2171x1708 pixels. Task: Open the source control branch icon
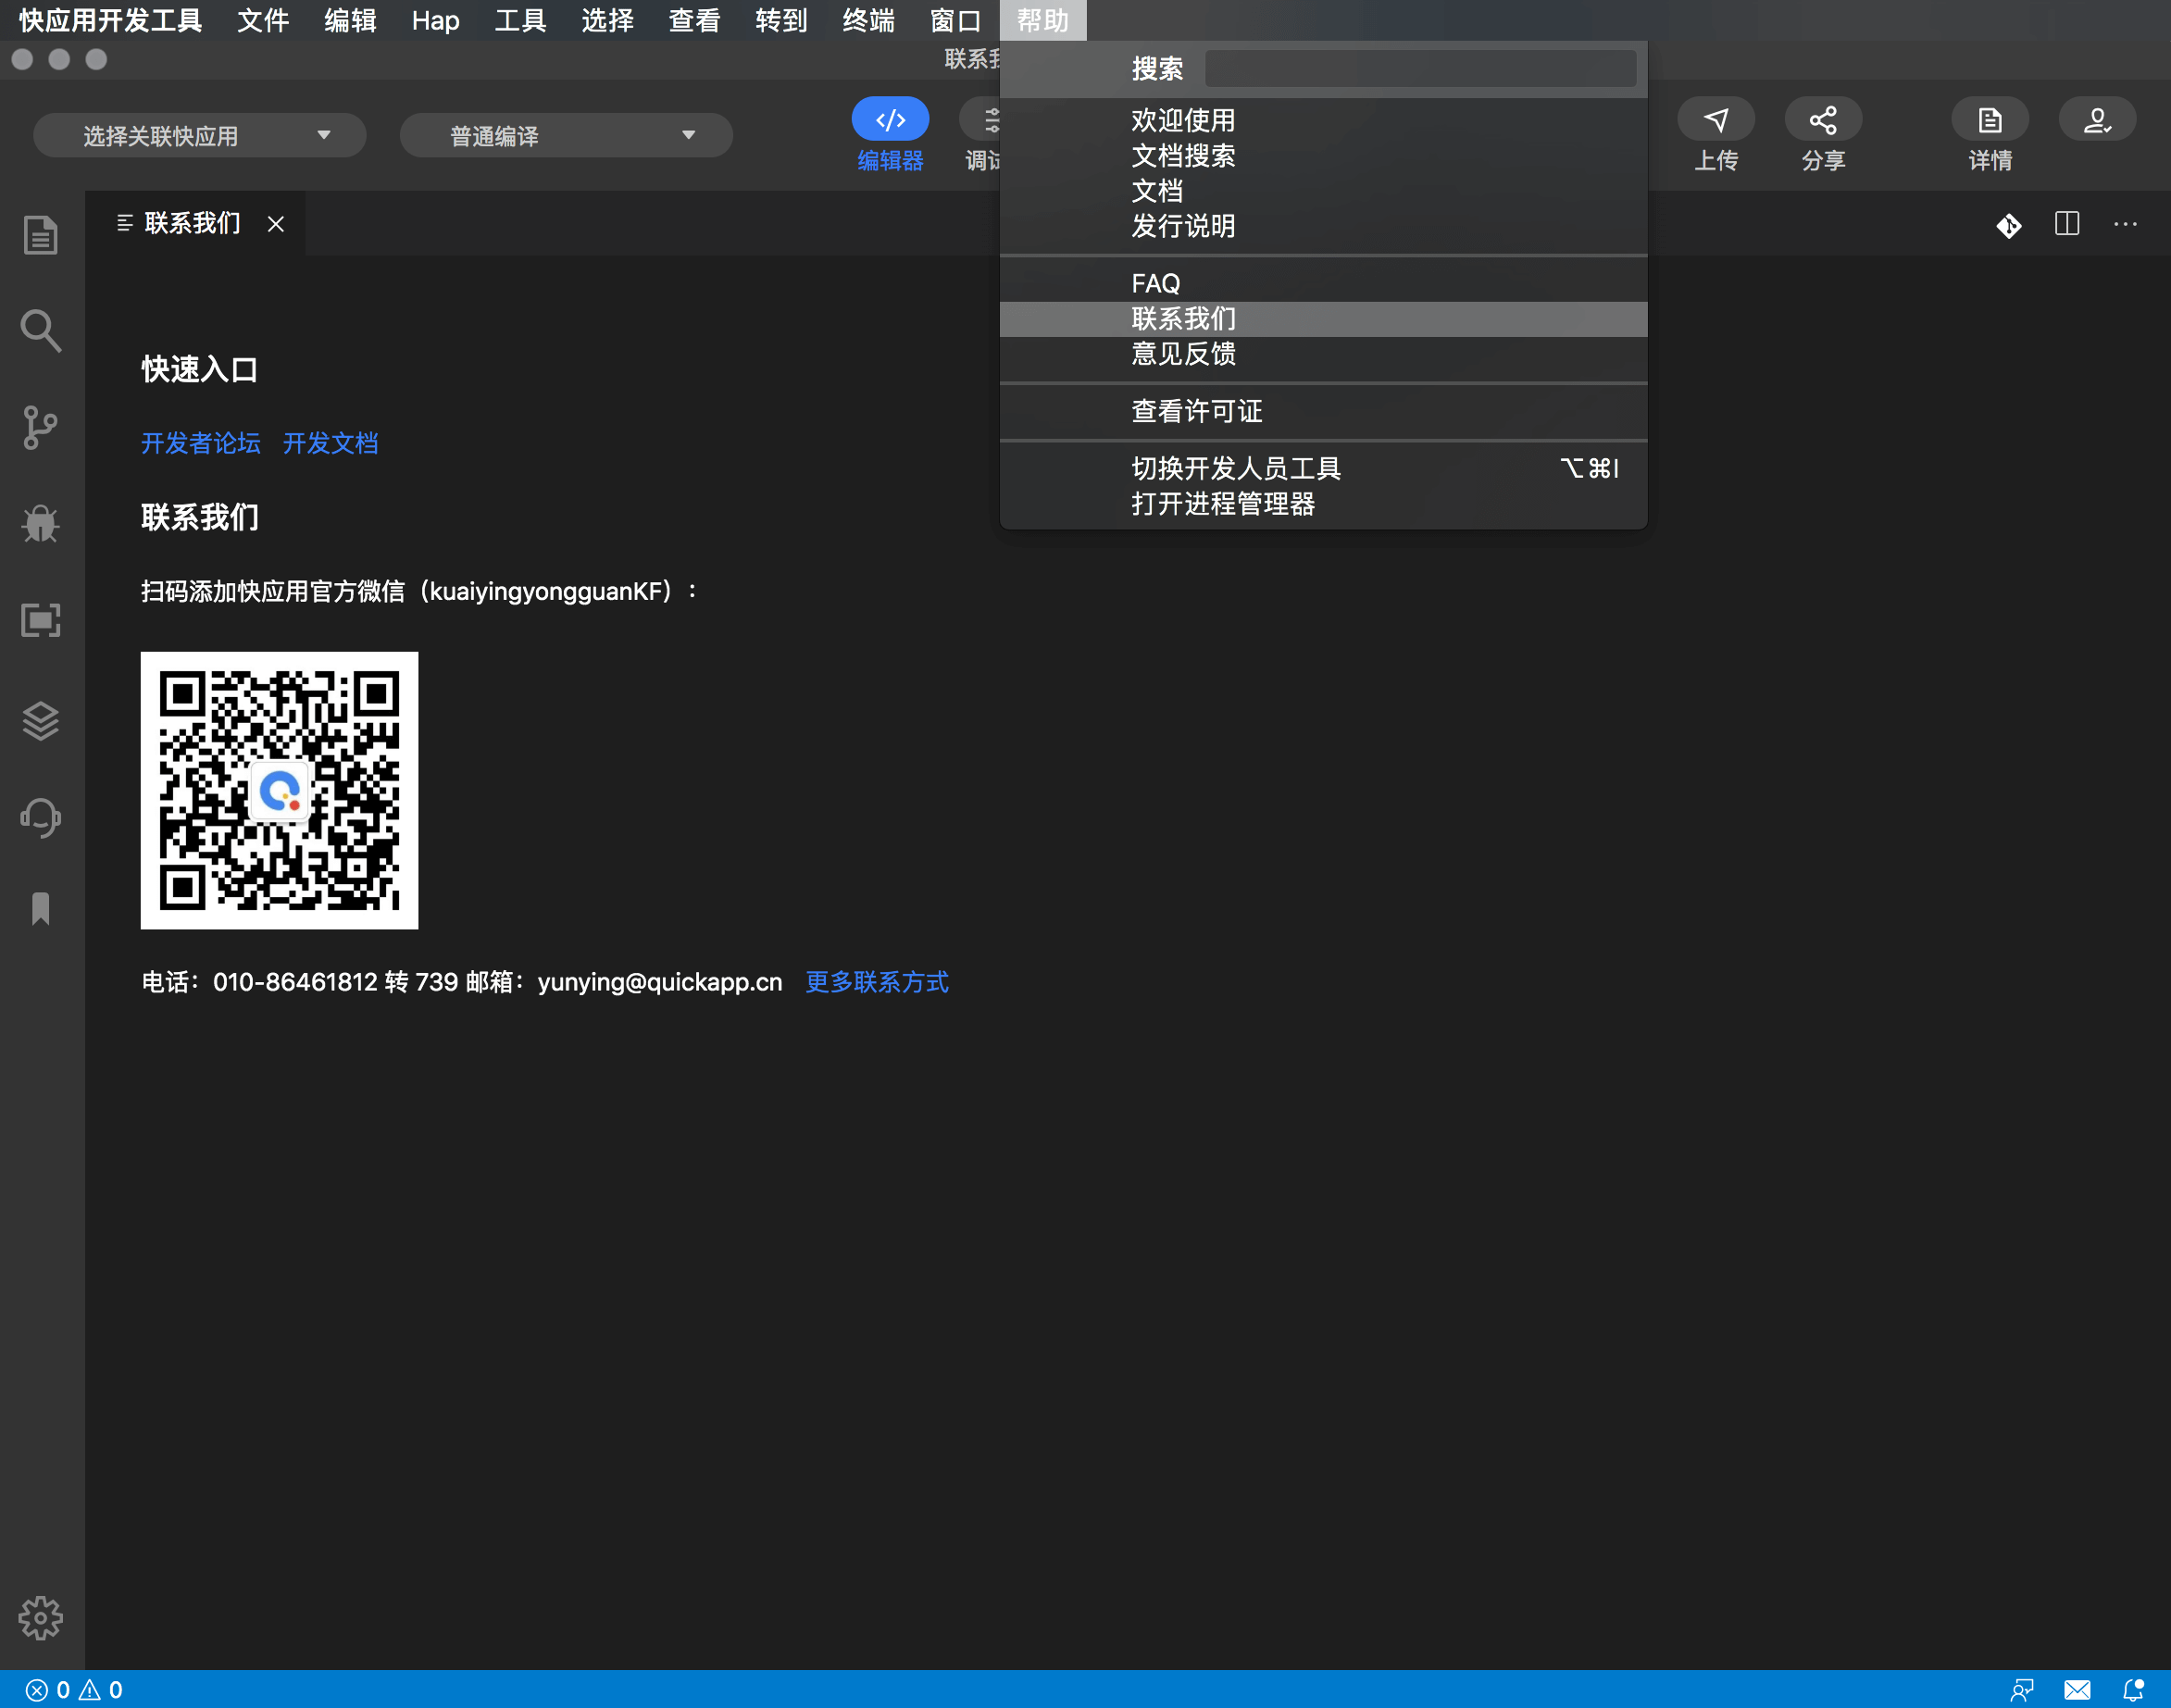pos(40,427)
